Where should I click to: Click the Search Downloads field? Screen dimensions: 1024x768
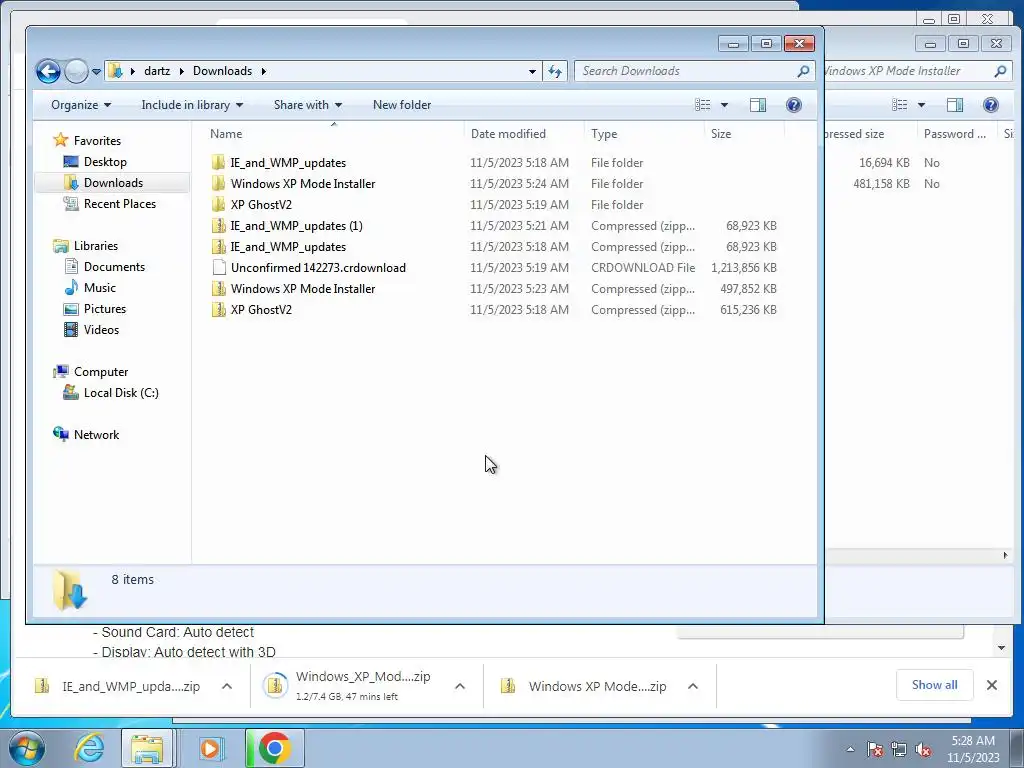[x=694, y=71]
